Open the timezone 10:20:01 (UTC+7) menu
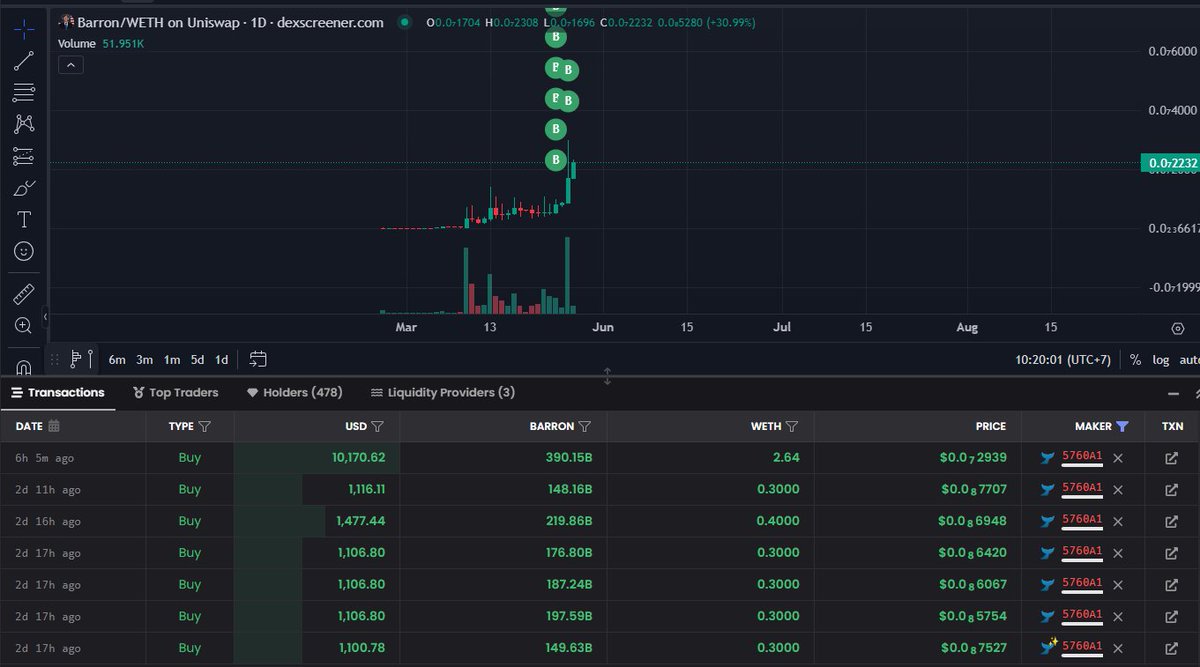This screenshot has width=1200, height=667. (1063, 360)
